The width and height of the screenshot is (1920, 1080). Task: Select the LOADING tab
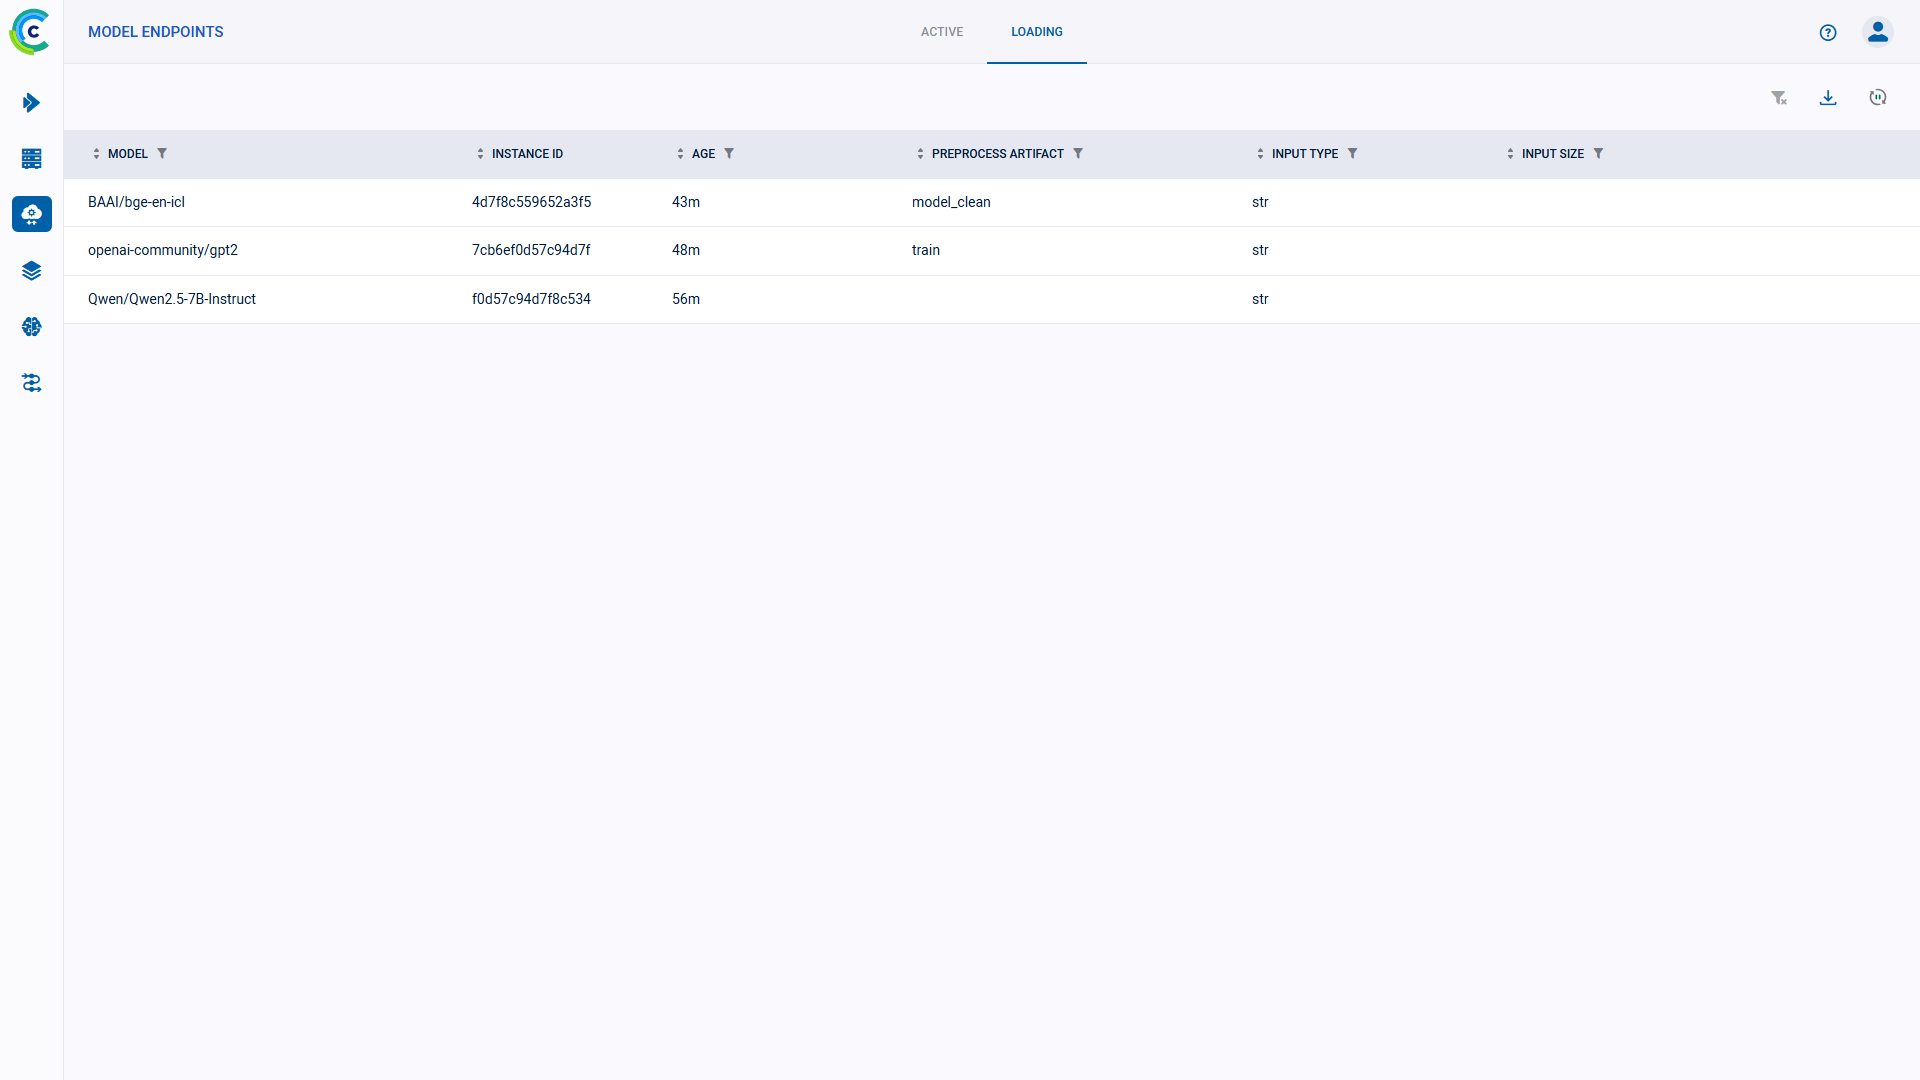1037,32
